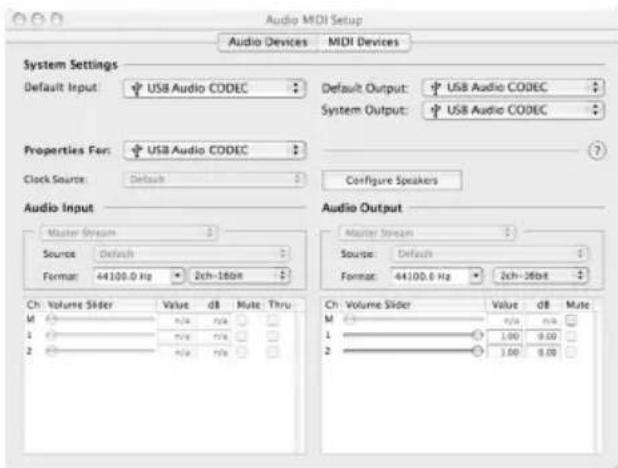Screen dimensions: 618x468
Task: Click the System Settings heading
Action: (71, 65)
